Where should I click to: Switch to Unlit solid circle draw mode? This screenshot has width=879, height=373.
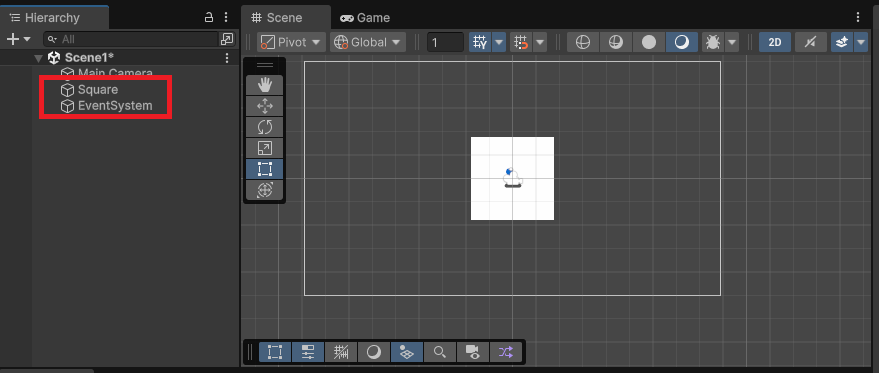tap(649, 42)
